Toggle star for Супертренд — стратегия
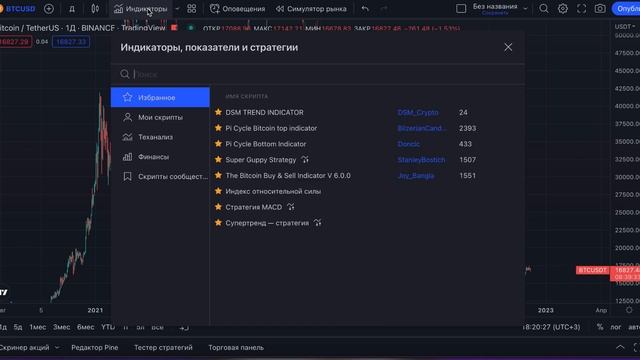Screen dimensions: 640x360 (218, 222)
